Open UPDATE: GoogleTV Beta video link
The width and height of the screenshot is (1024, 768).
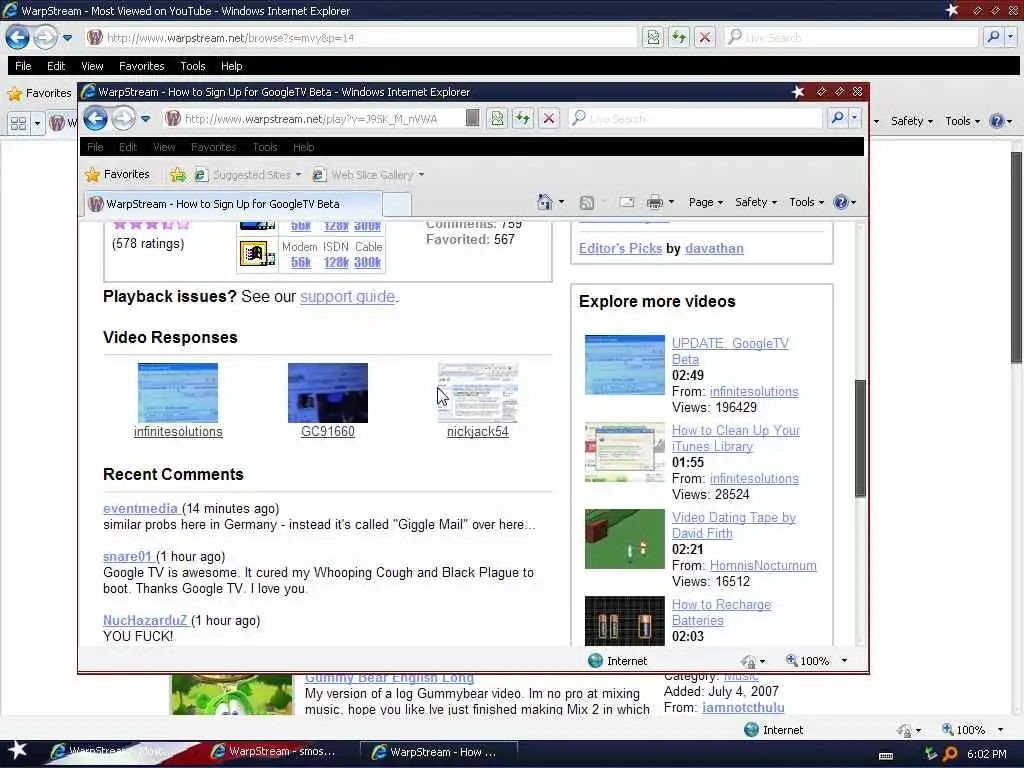coord(730,351)
